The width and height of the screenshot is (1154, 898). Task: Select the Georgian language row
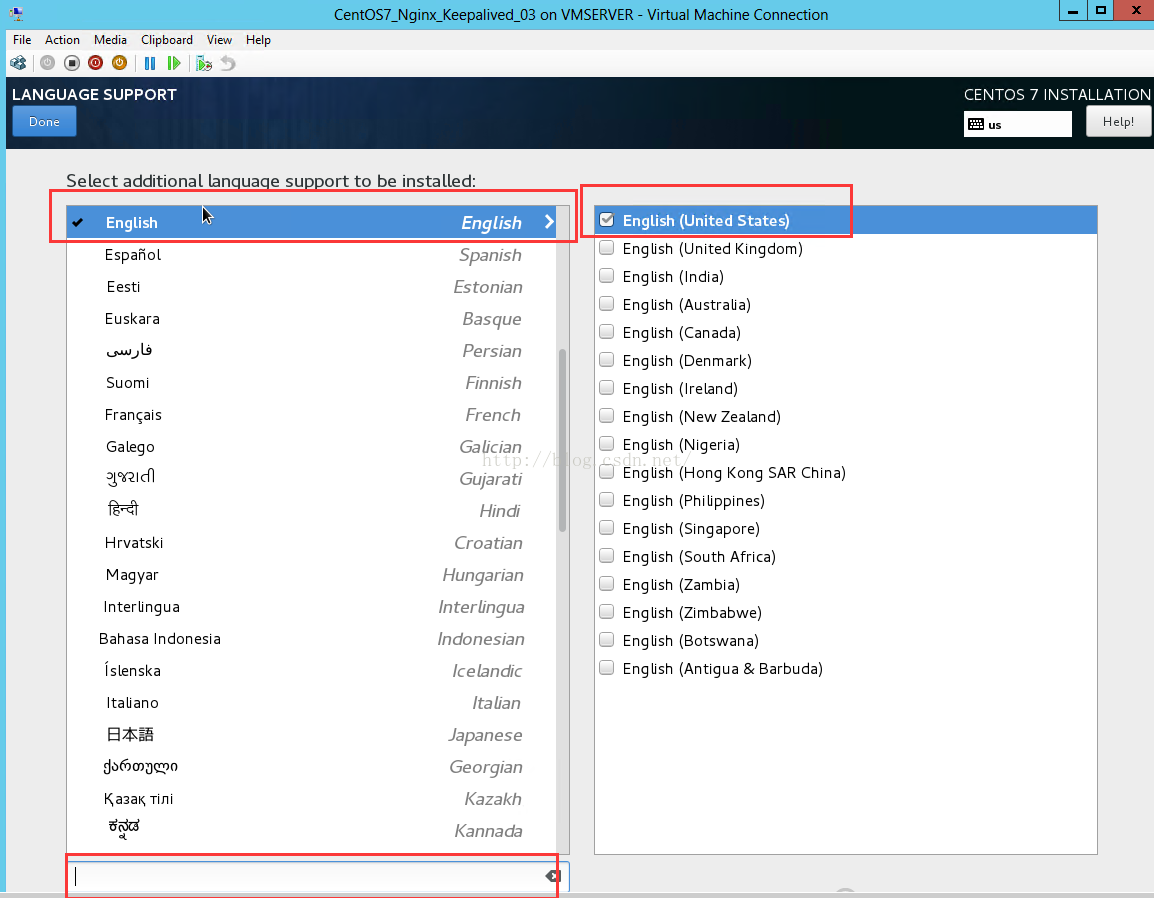point(312,767)
